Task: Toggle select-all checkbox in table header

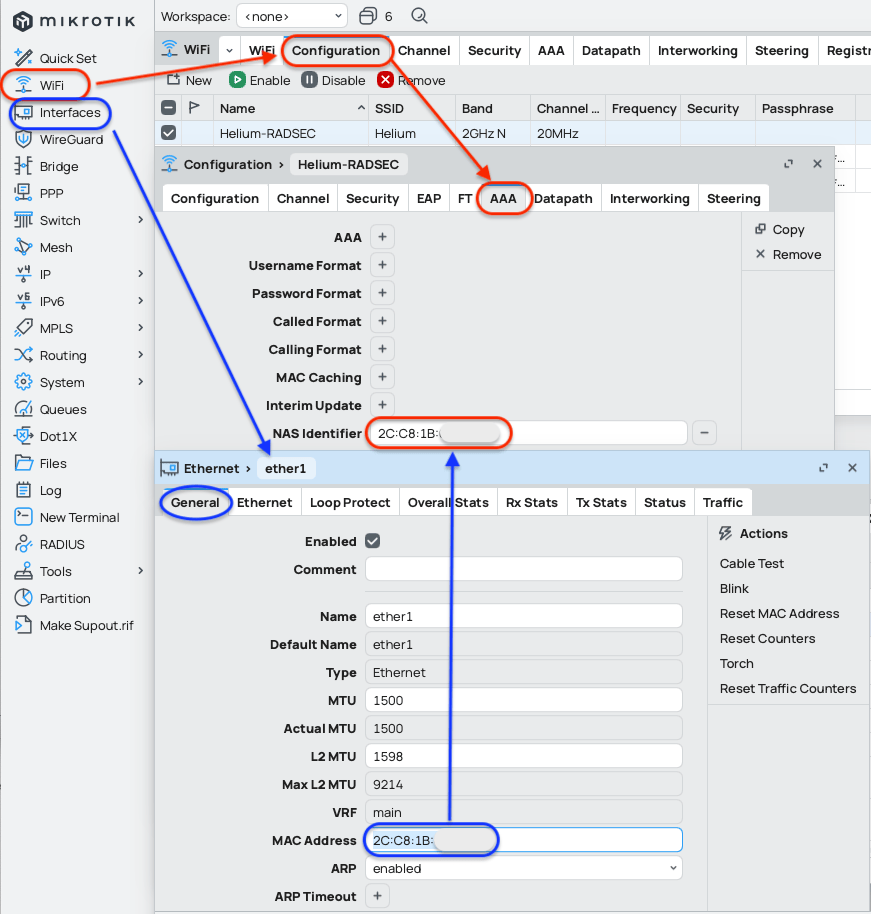Action: pyautogui.click(x=169, y=108)
